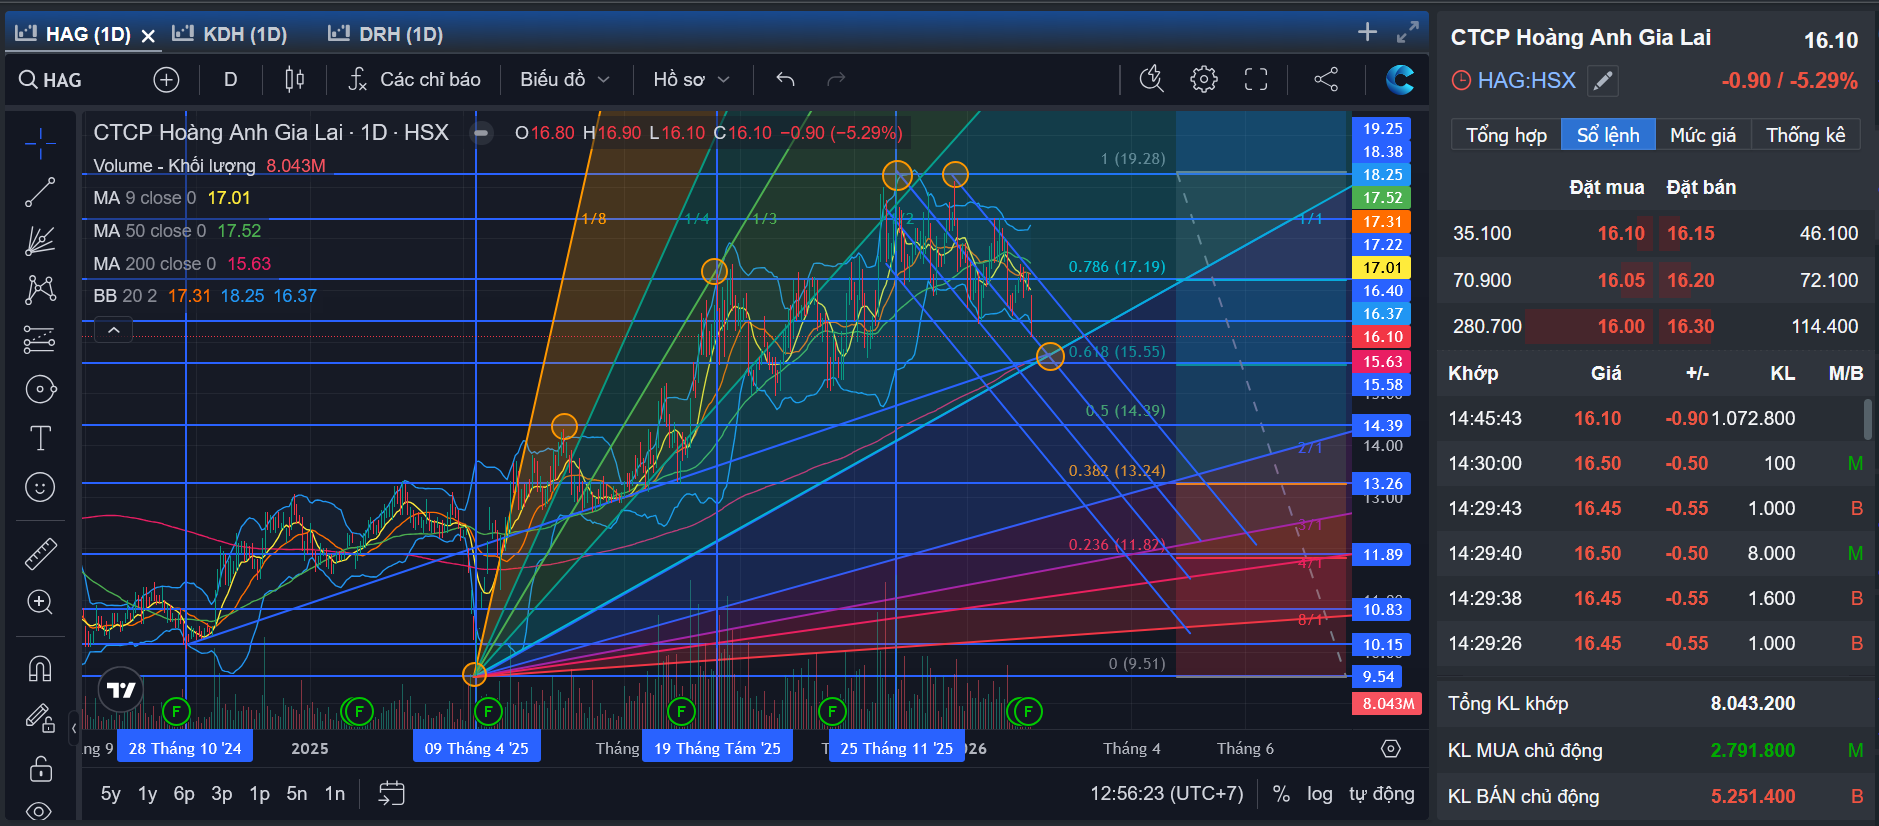Viewport: 1879px width, 826px height.
Task: Click the edit pencil next to HAG:HSX
Action: click(x=1603, y=81)
